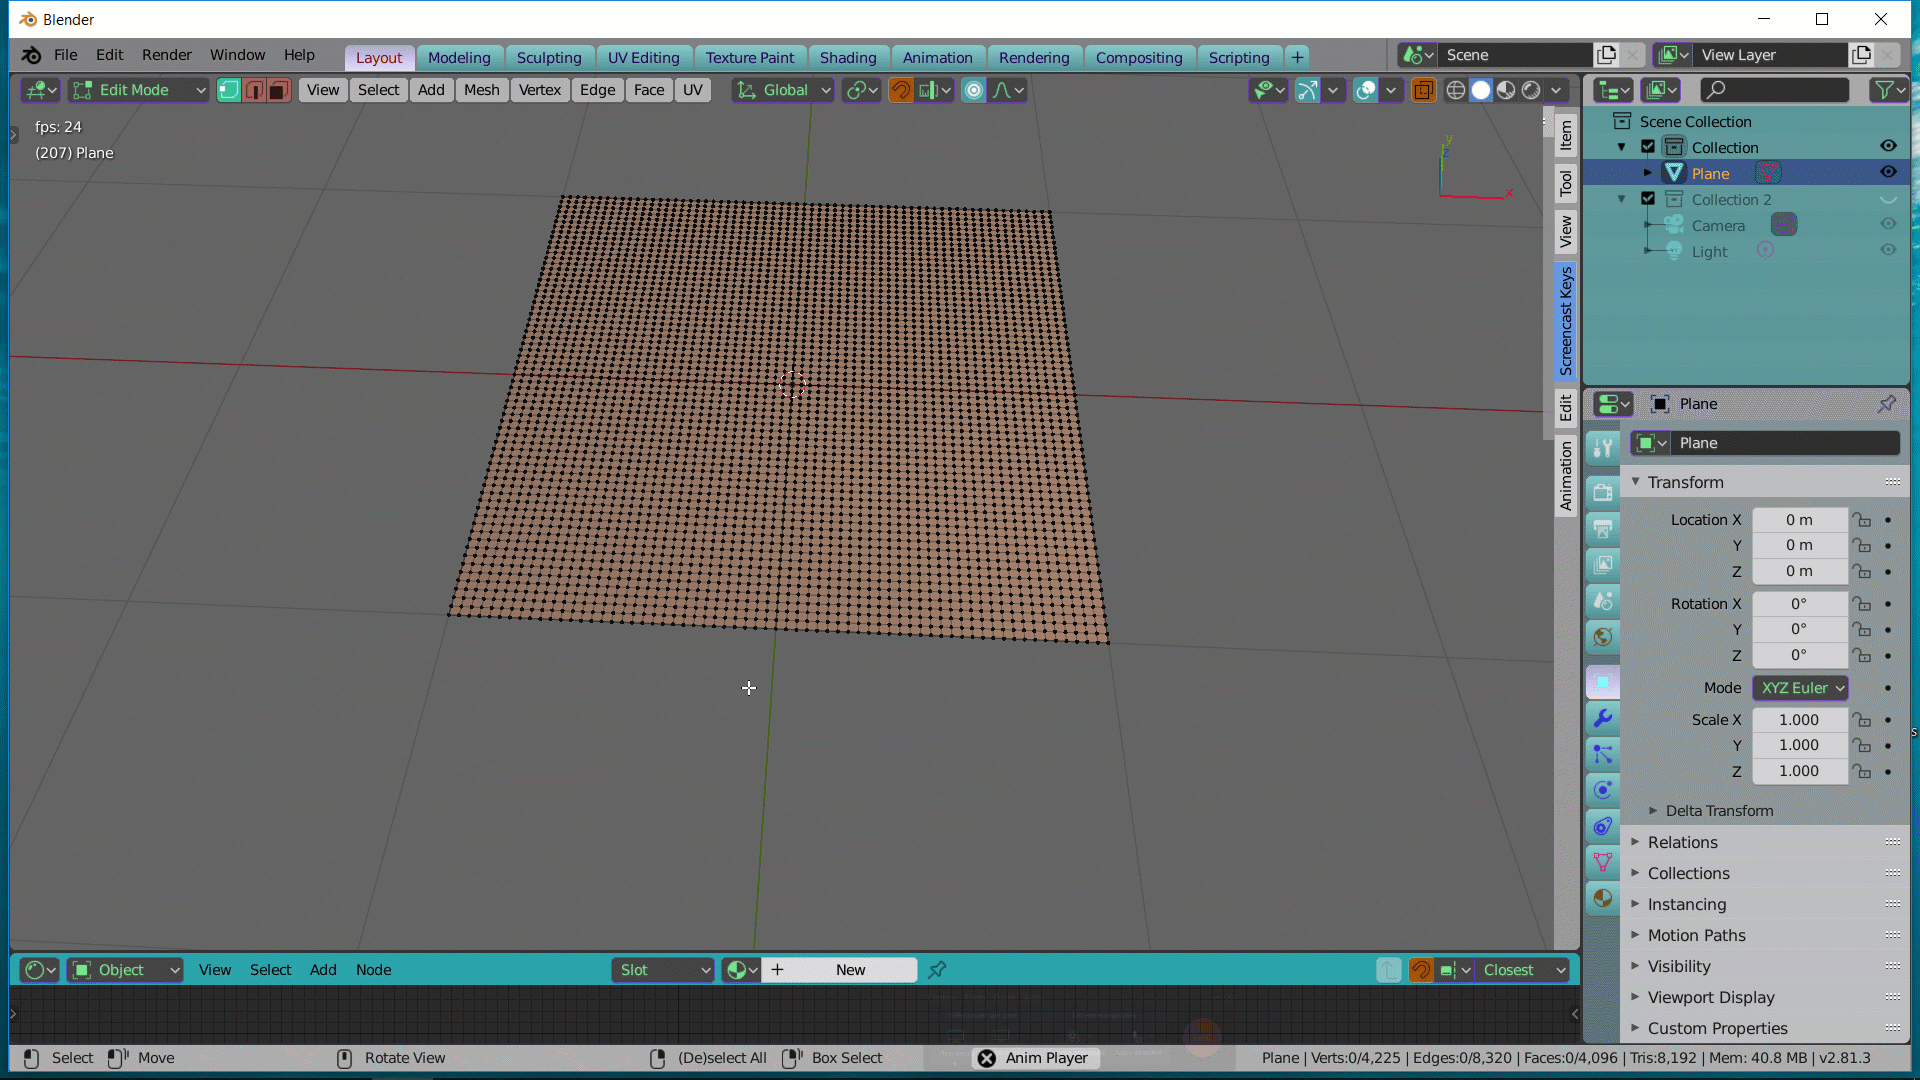Toggle X-ray view icon
This screenshot has width=1920, height=1080.
pos(1423,90)
